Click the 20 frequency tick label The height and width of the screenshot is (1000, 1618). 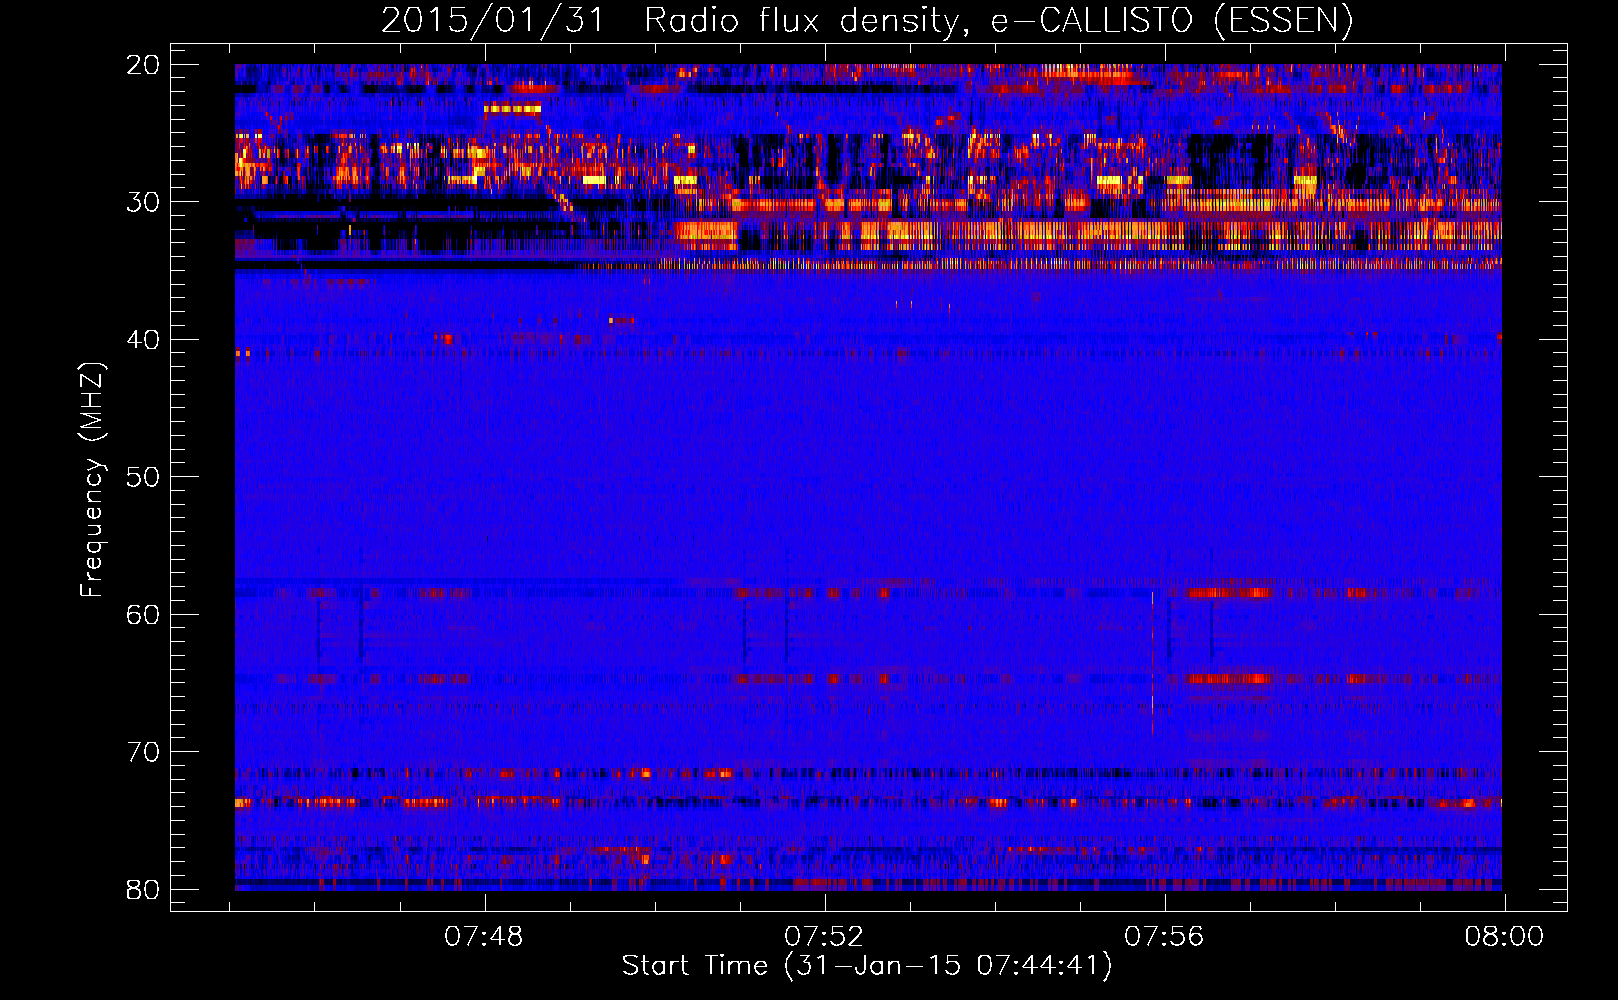coord(143,65)
